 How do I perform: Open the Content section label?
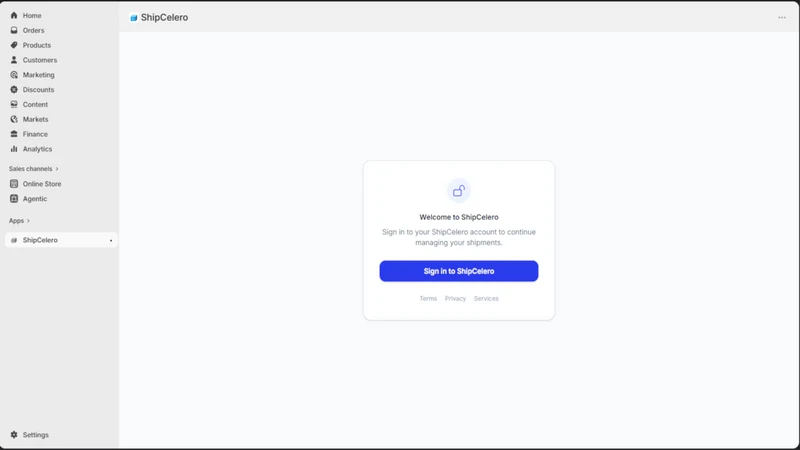pyautogui.click(x=35, y=104)
